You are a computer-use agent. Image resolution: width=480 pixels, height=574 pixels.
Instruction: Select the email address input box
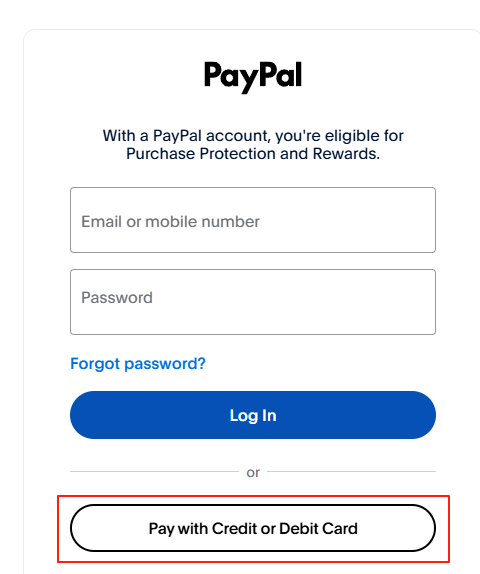[253, 220]
